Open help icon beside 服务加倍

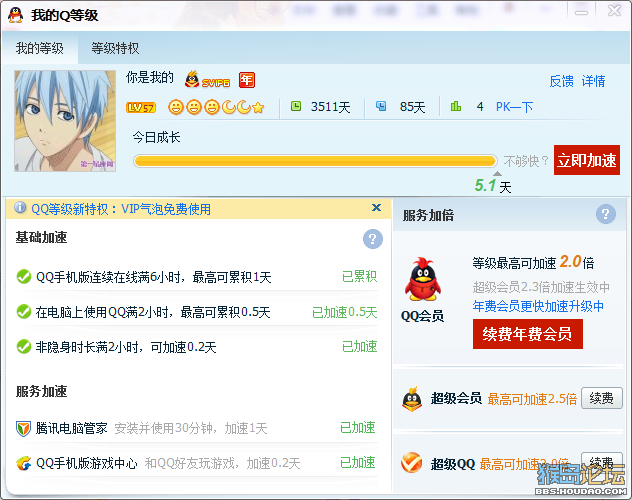pyautogui.click(x=606, y=214)
